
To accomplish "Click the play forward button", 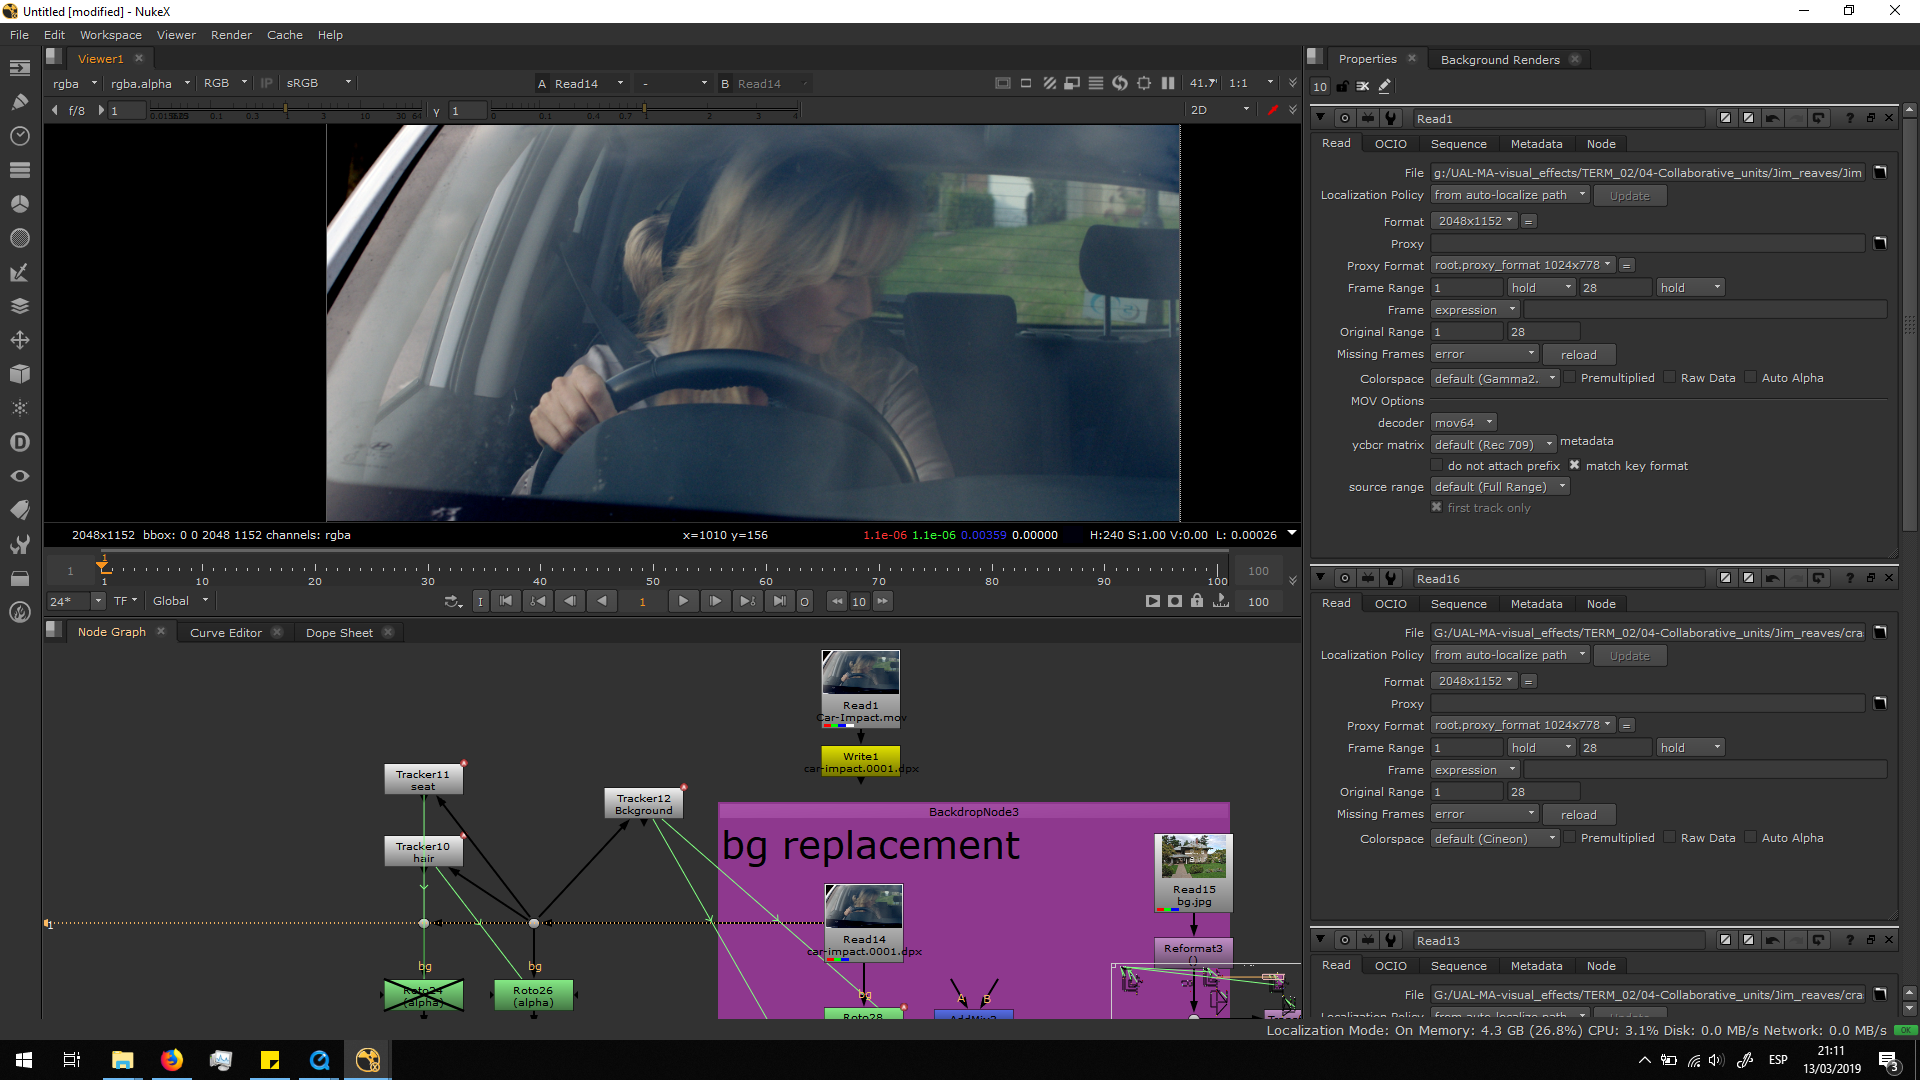I will click(682, 601).
